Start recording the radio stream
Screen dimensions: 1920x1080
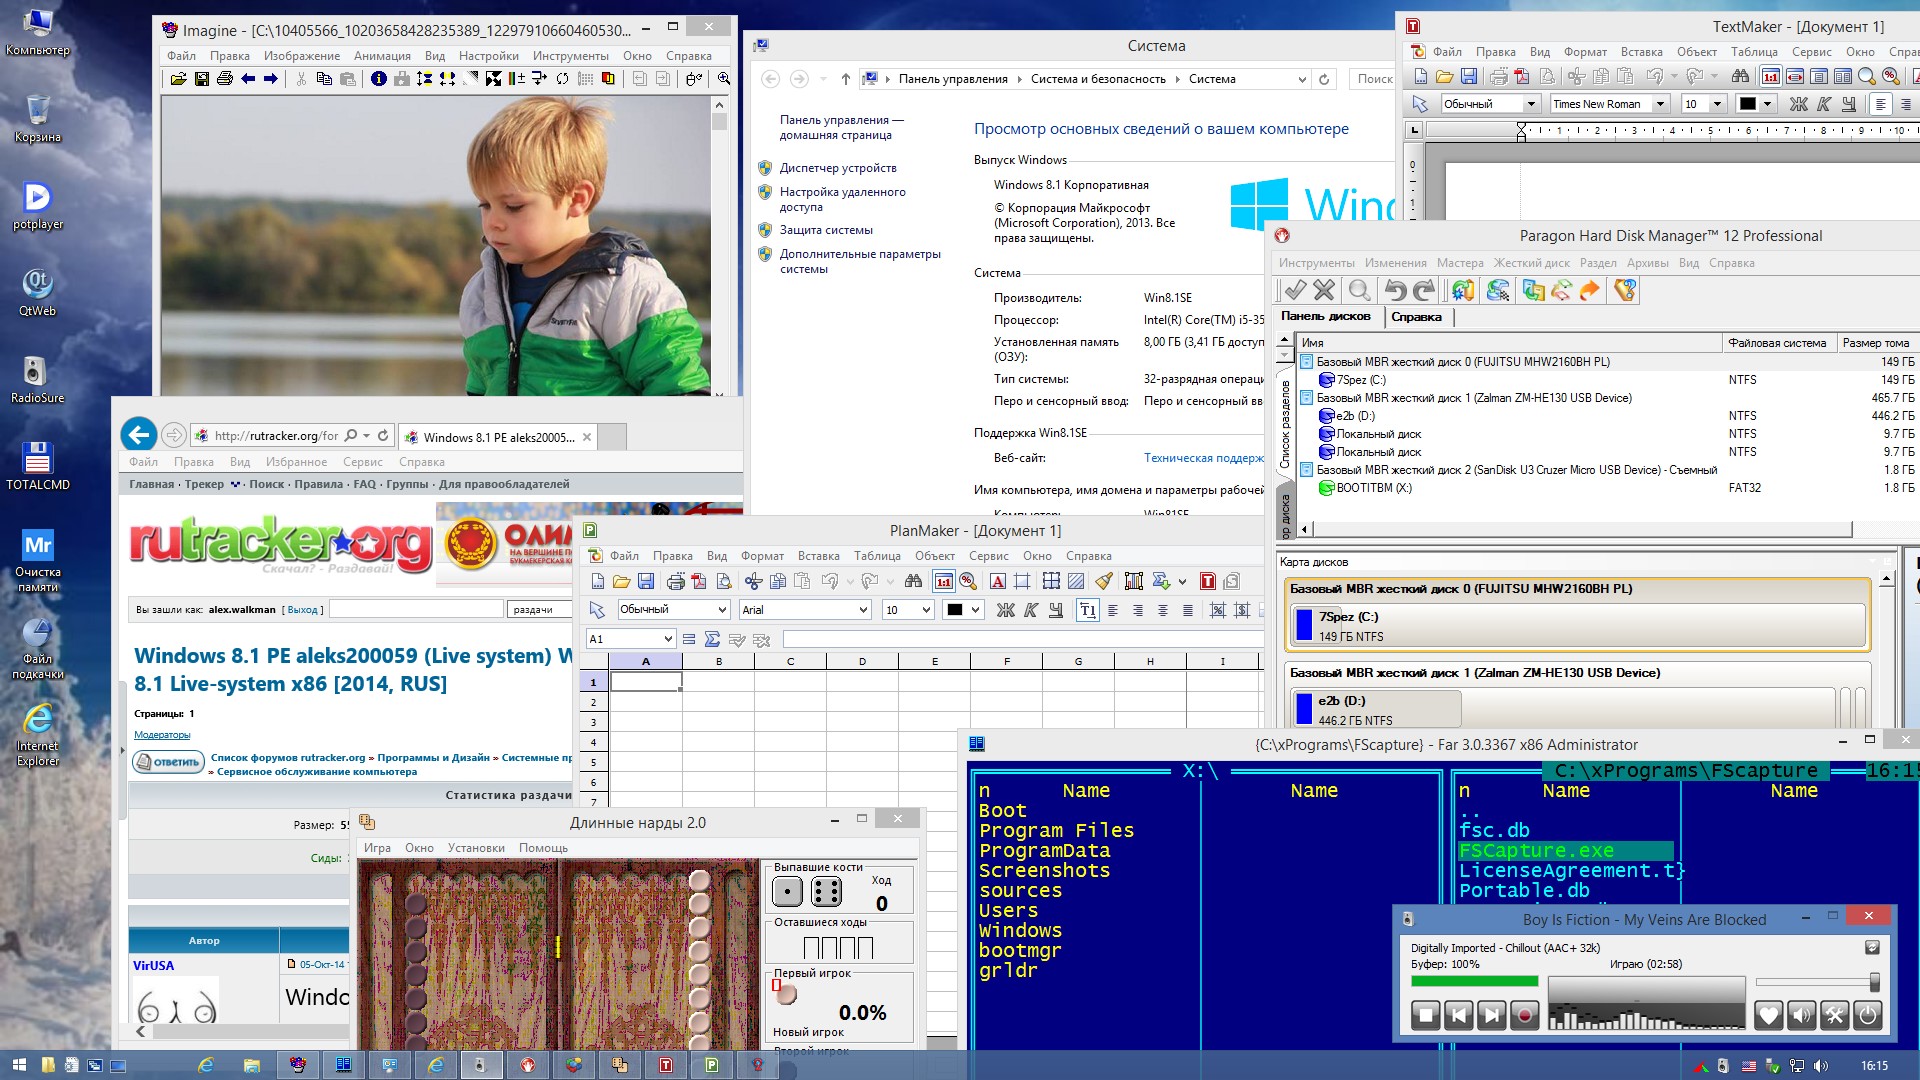pos(1524,1016)
